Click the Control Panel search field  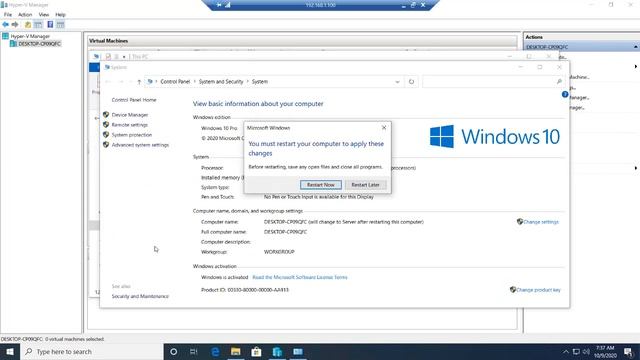pyautogui.click(x=493, y=82)
